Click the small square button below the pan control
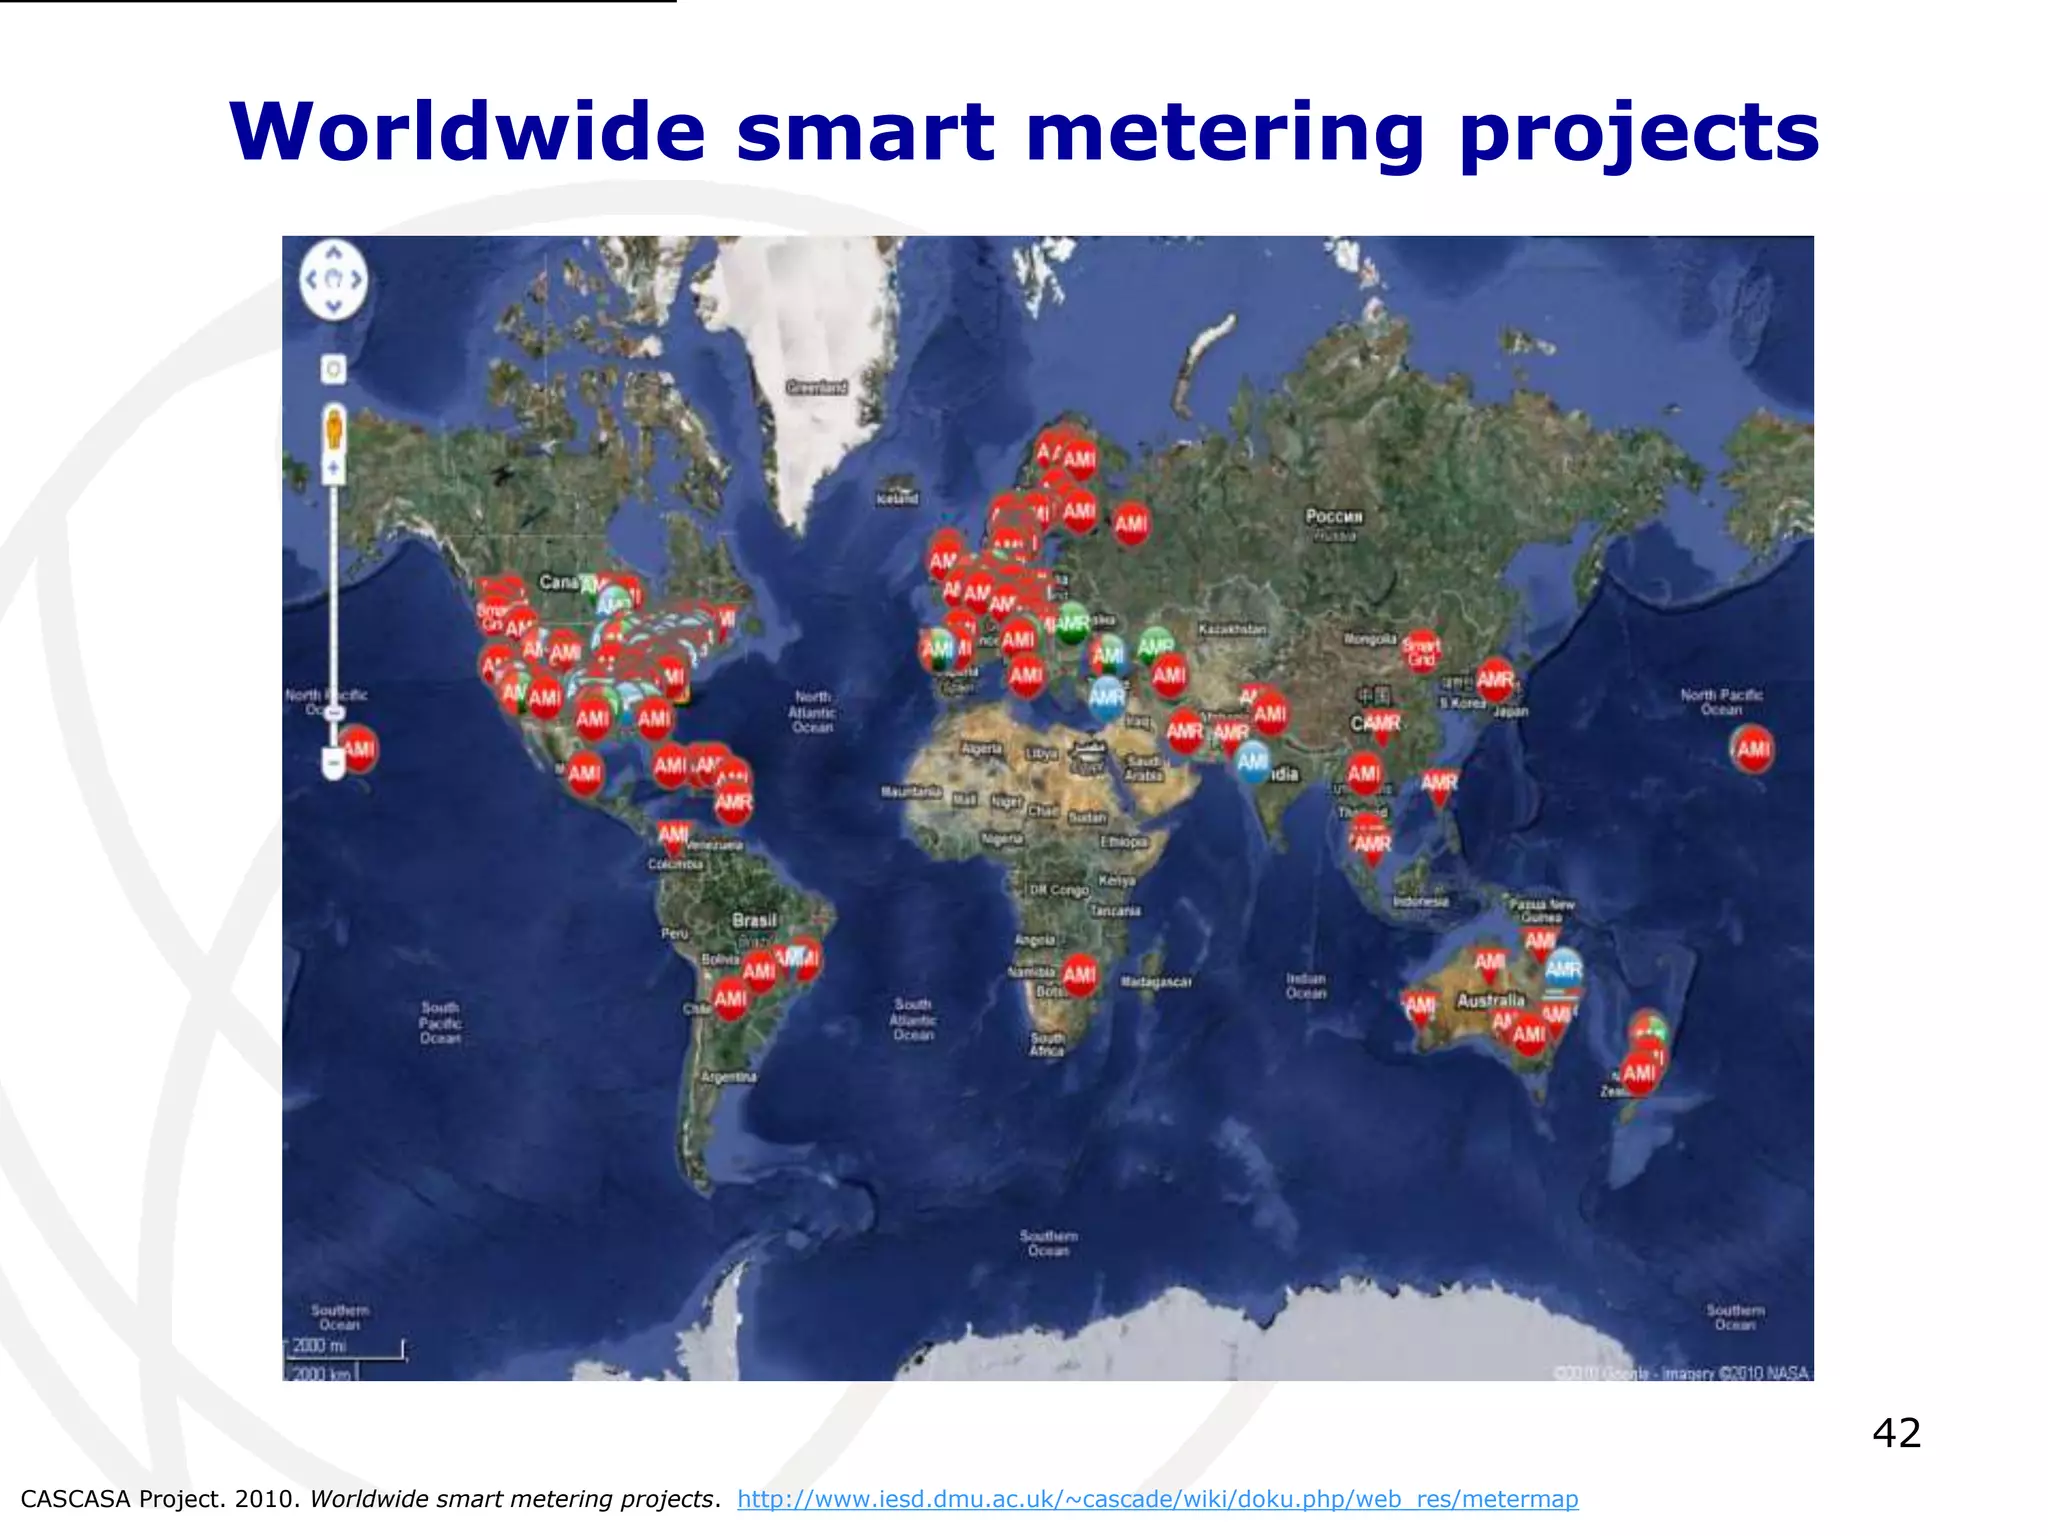Viewport: 2048px width, 1536px height. click(x=334, y=370)
